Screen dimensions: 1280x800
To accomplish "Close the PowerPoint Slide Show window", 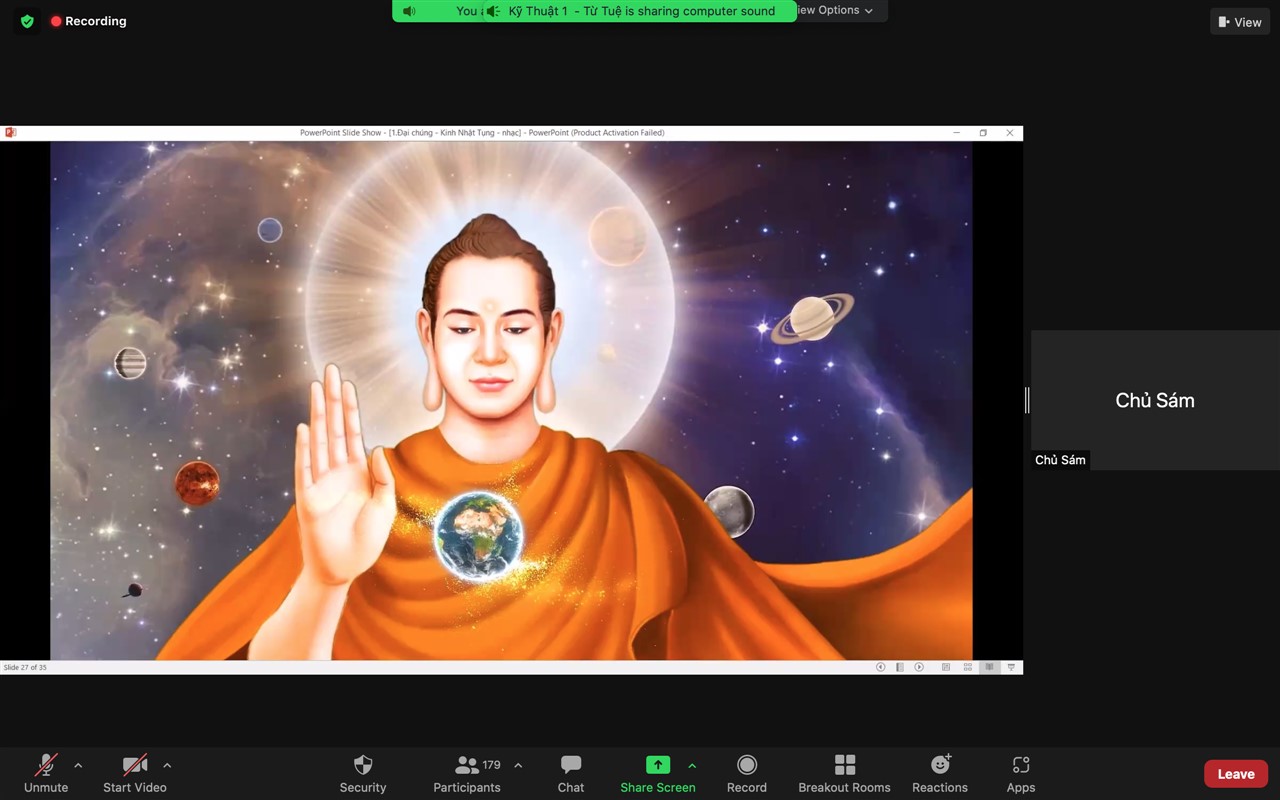I will click(x=1010, y=132).
